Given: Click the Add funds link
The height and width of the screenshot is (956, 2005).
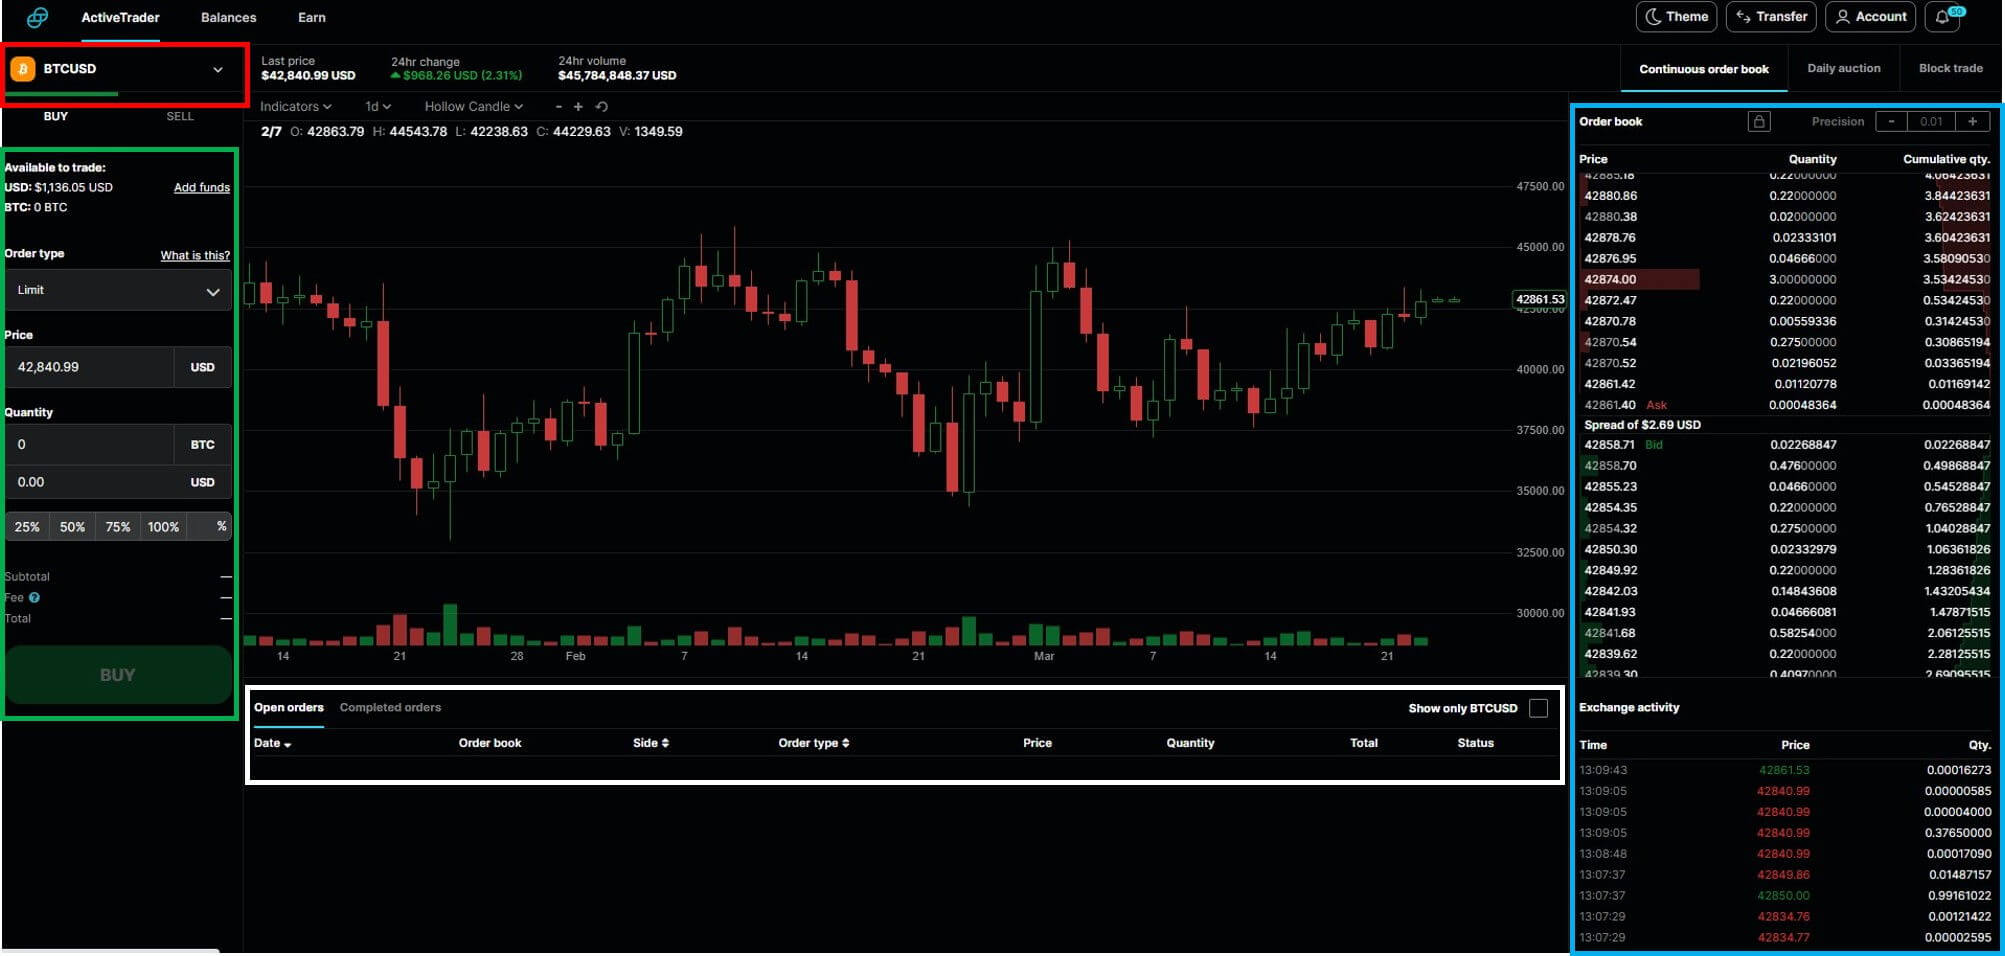Looking at the screenshot, I should click(x=201, y=187).
